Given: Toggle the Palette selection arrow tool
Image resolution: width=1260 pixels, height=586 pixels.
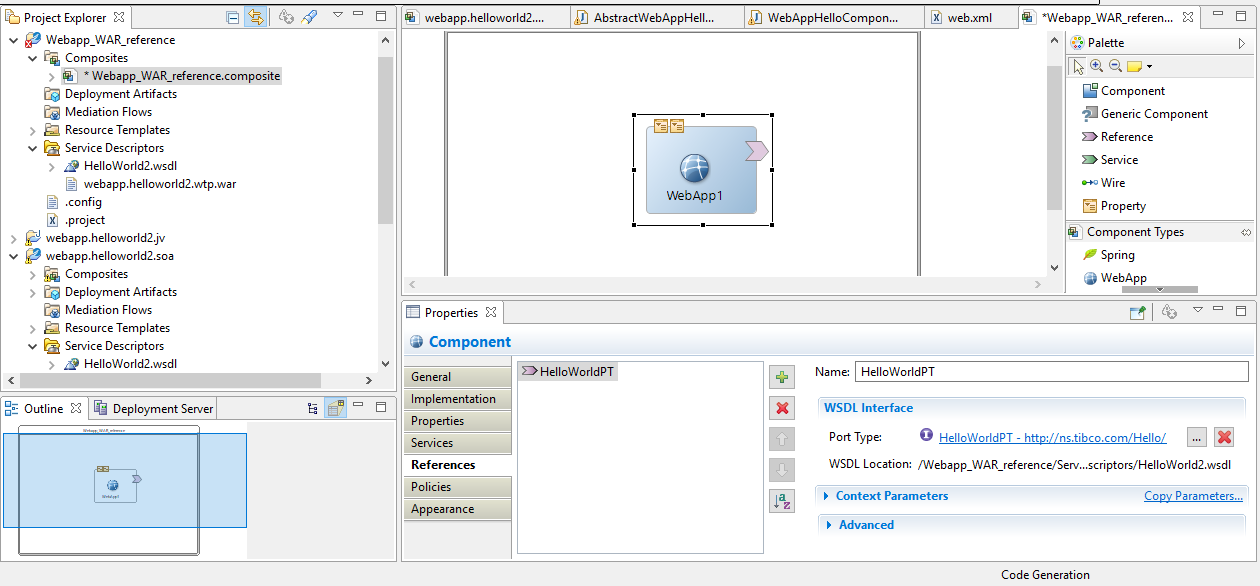Looking at the screenshot, I should (x=1078, y=66).
